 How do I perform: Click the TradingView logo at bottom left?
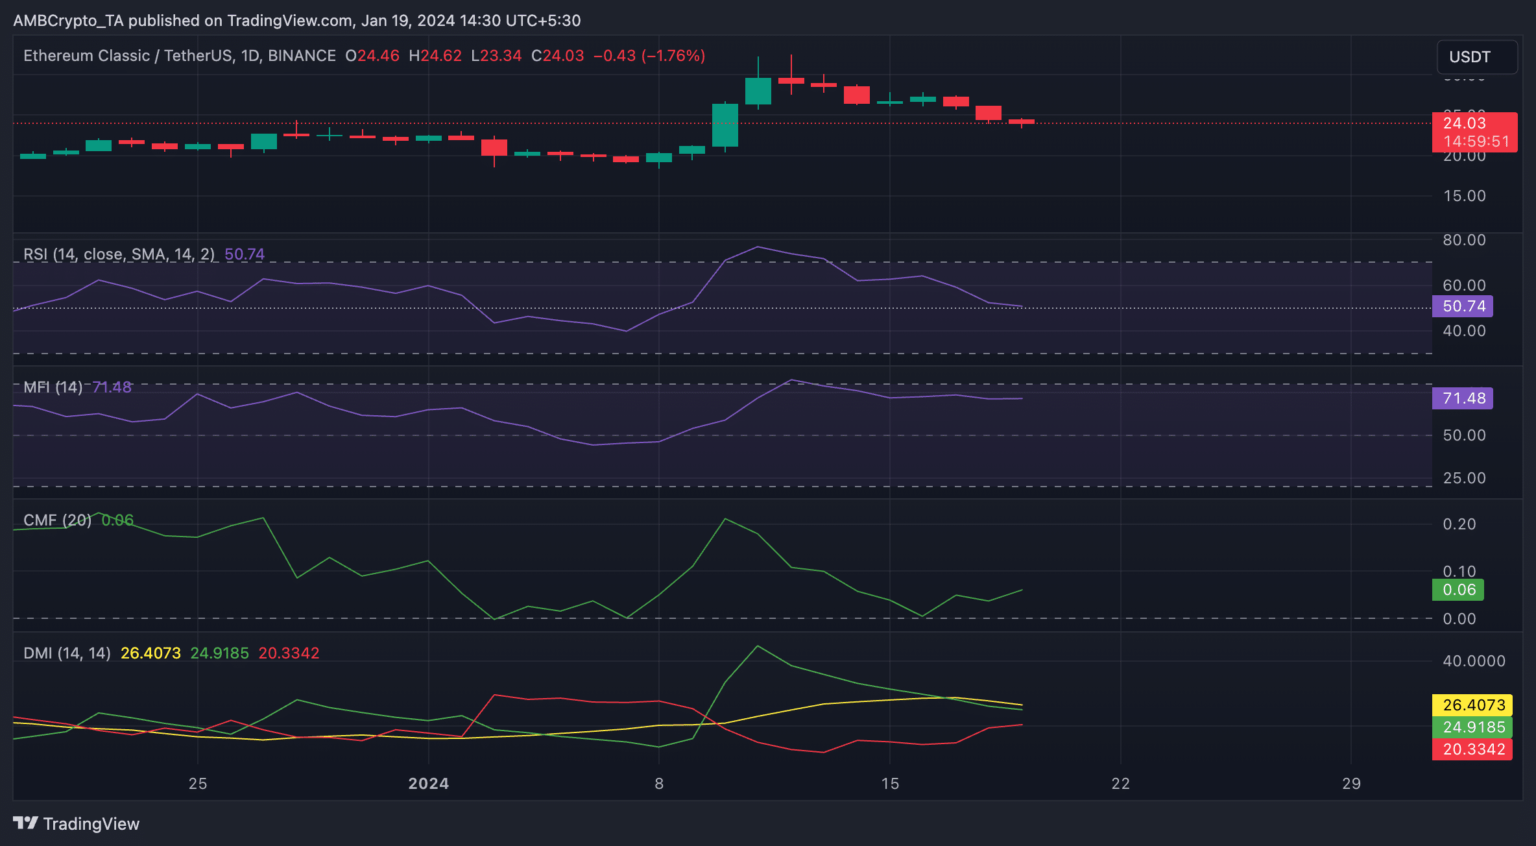(75, 823)
